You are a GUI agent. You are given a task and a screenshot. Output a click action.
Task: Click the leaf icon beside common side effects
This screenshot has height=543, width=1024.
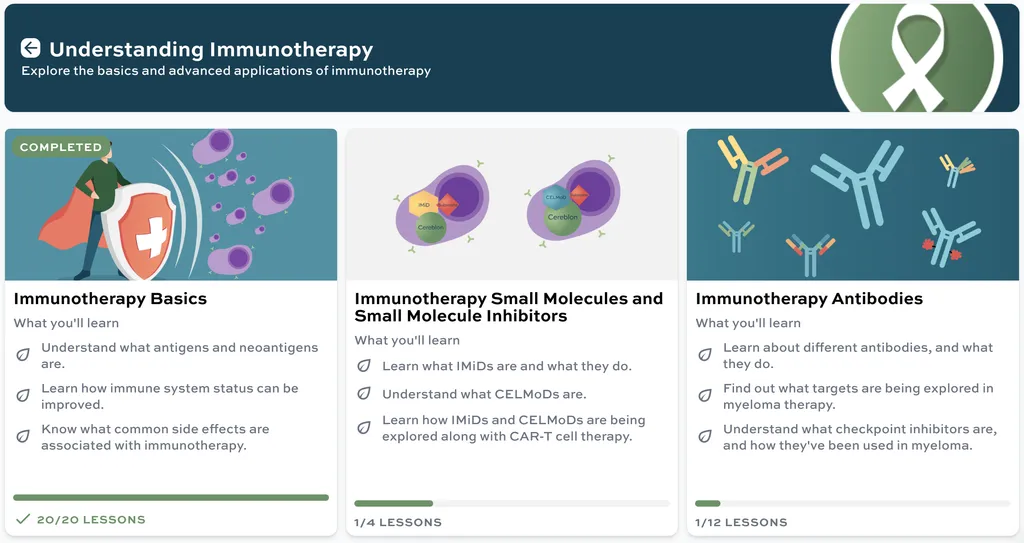pyautogui.click(x=23, y=436)
